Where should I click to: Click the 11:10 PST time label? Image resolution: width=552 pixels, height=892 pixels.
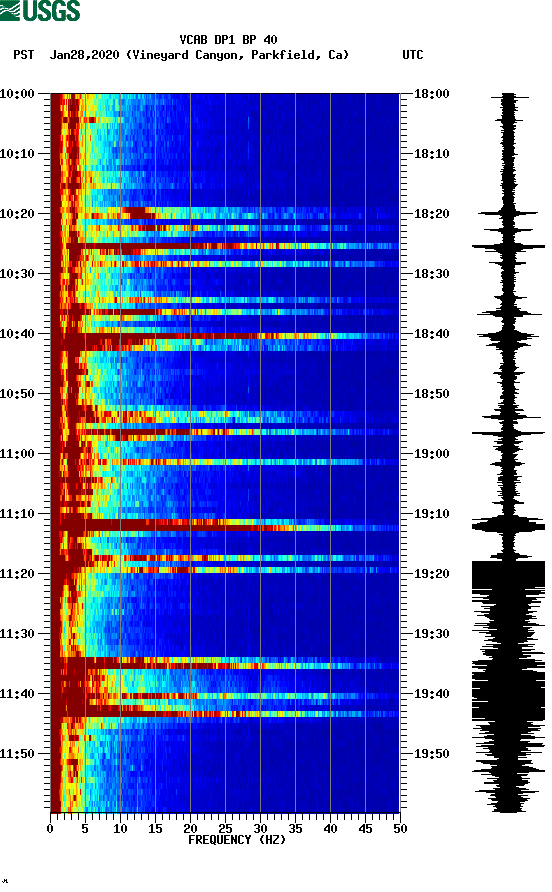pos(17,514)
